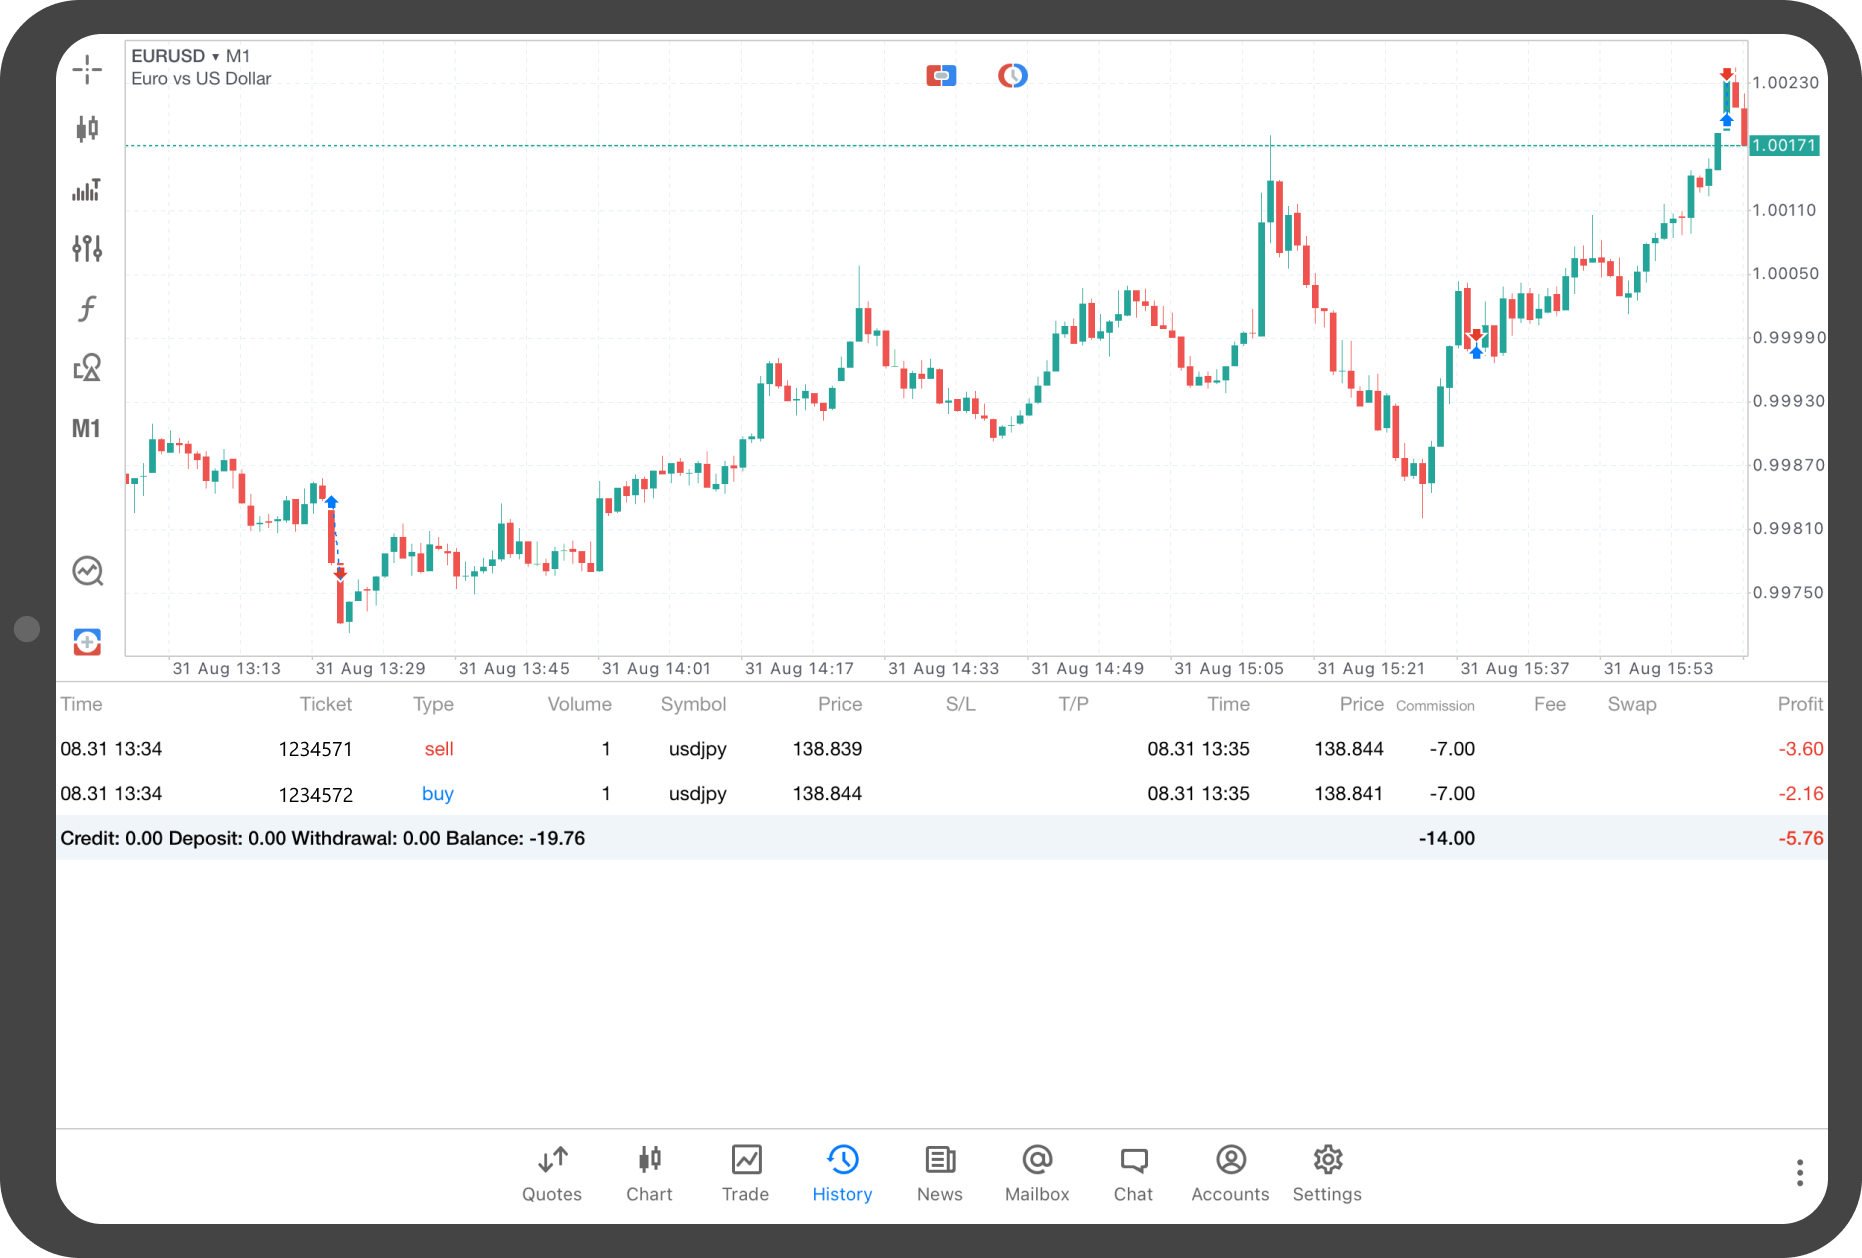Toggle the M1 timeframe selector

pos(87,427)
